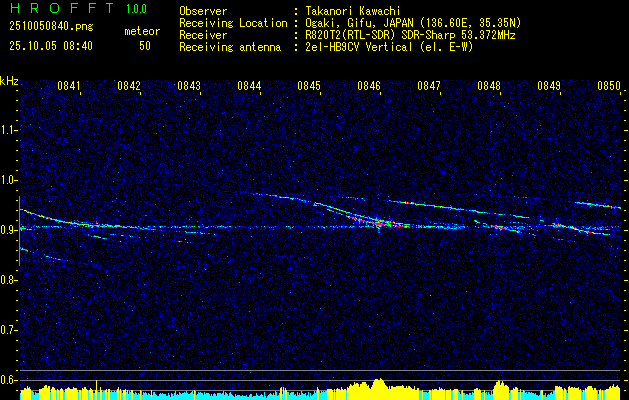
Task: Click the 0847 time axis marker
Action: coord(429,86)
